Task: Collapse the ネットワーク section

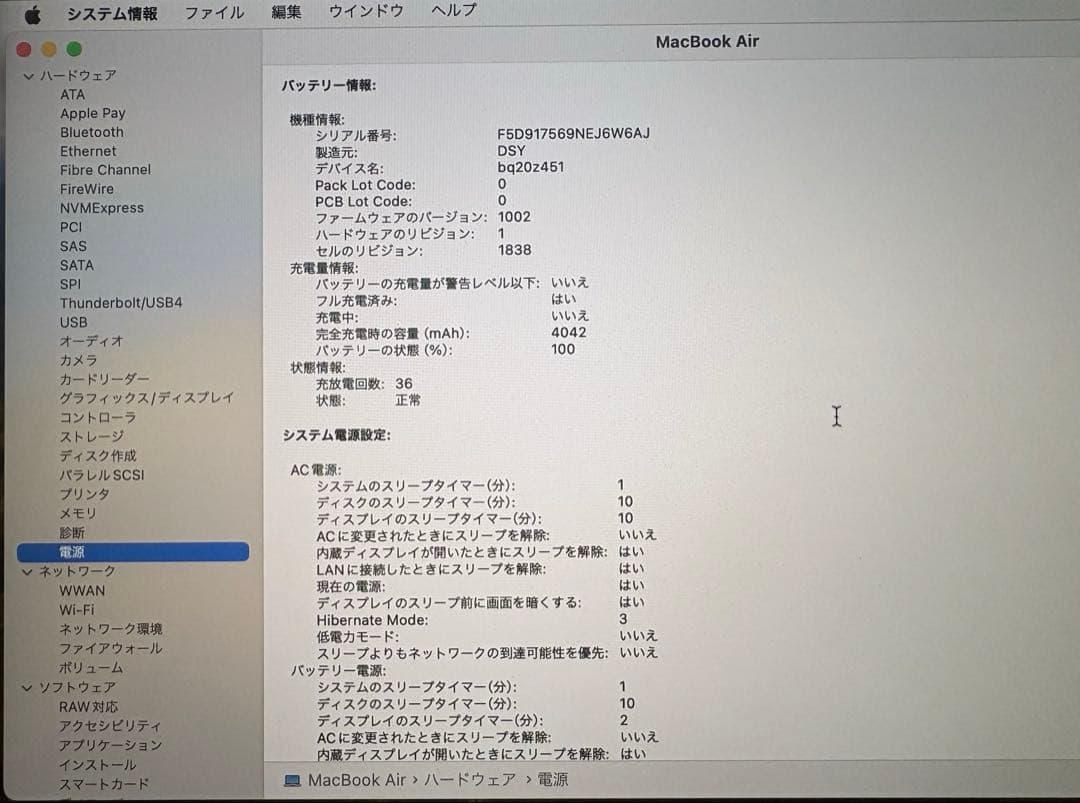Action: pyautogui.click(x=26, y=571)
